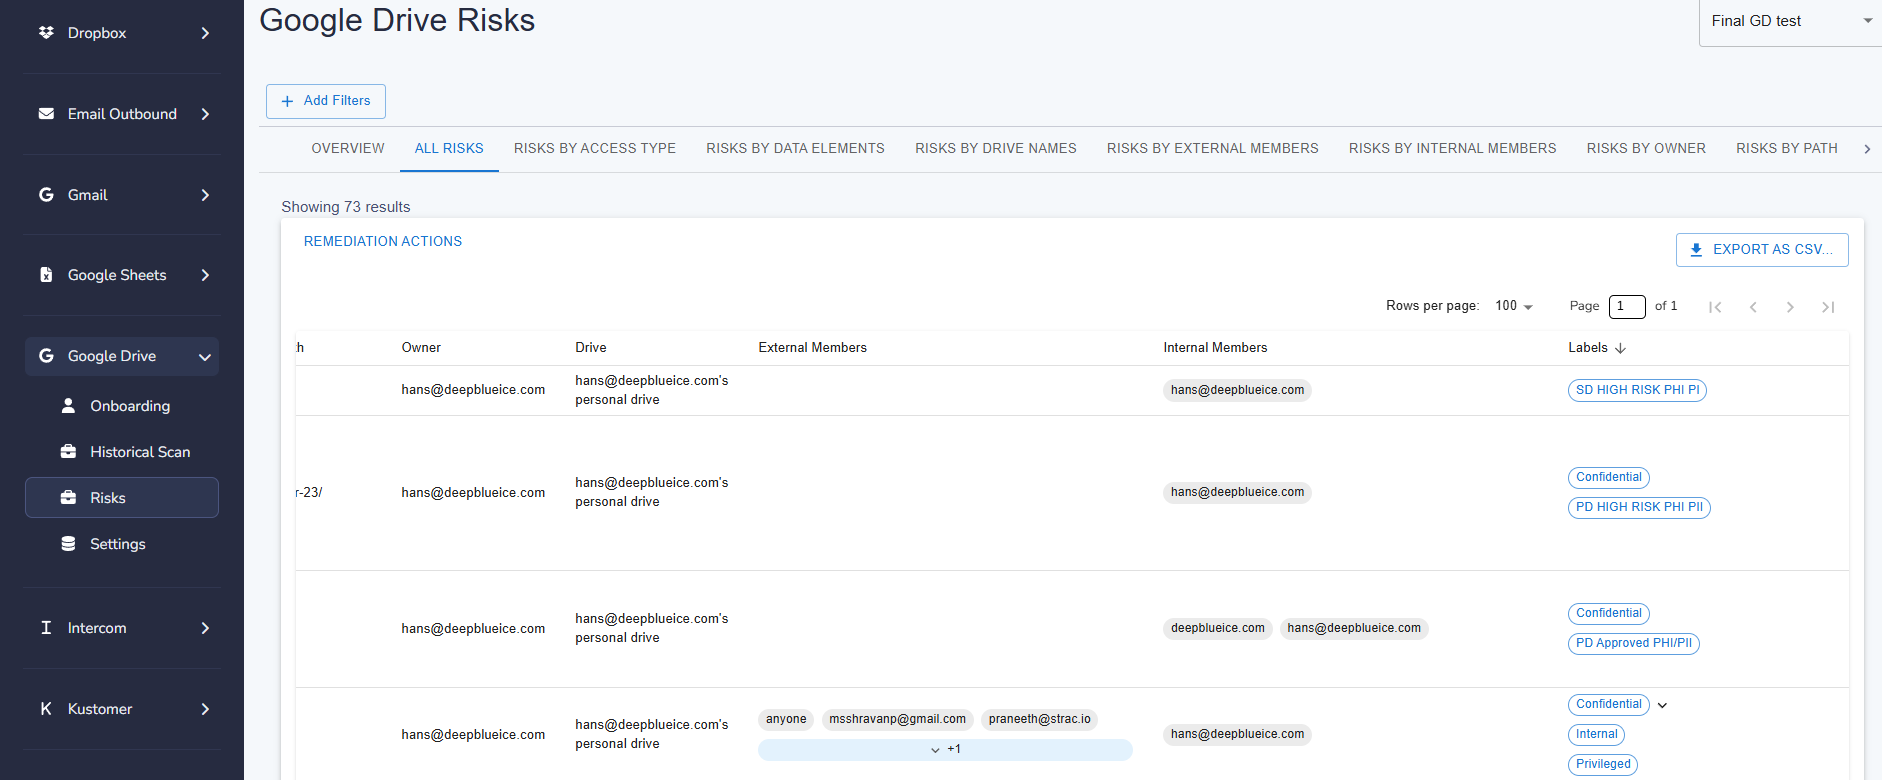Click the PD HIGH RISK PHI PII label
The height and width of the screenshot is (780, 1882).
point(1639,507)
